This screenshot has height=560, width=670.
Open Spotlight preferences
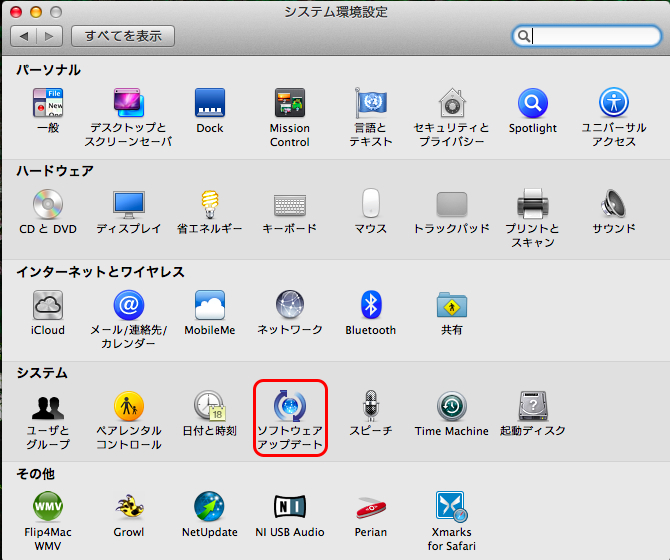click(532, 103)
